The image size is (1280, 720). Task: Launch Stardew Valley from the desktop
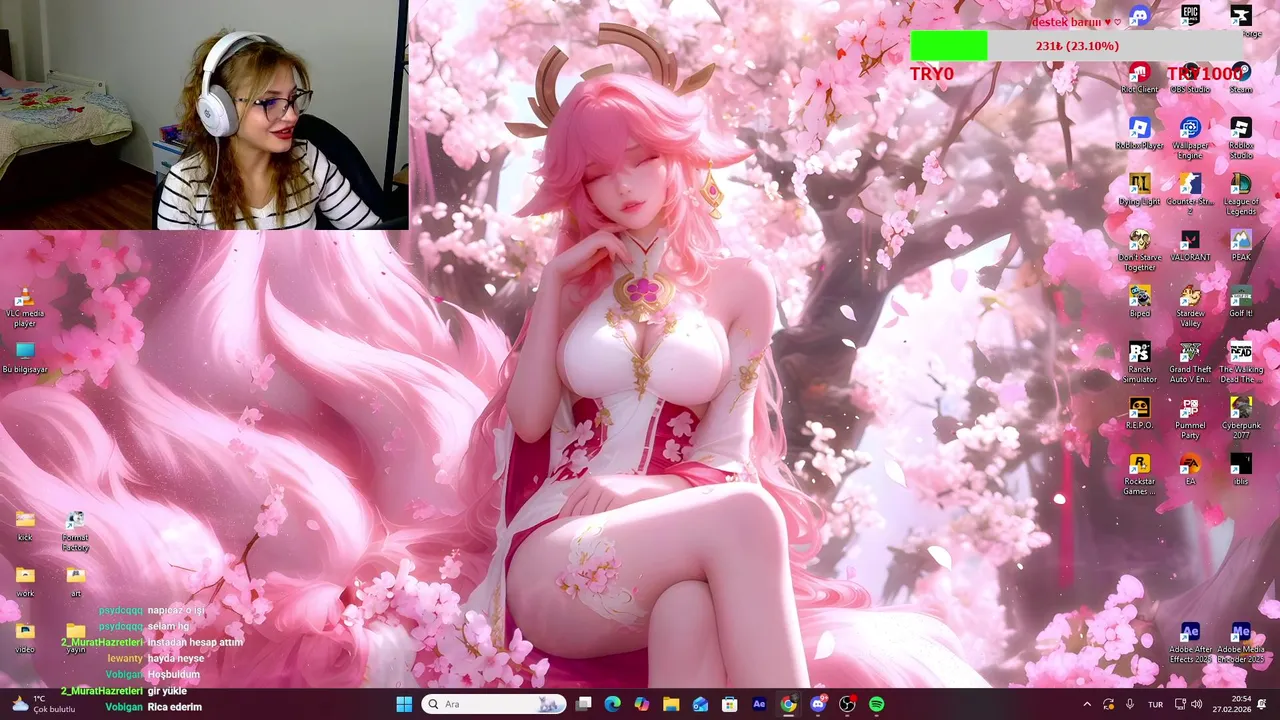point(1190,307)
